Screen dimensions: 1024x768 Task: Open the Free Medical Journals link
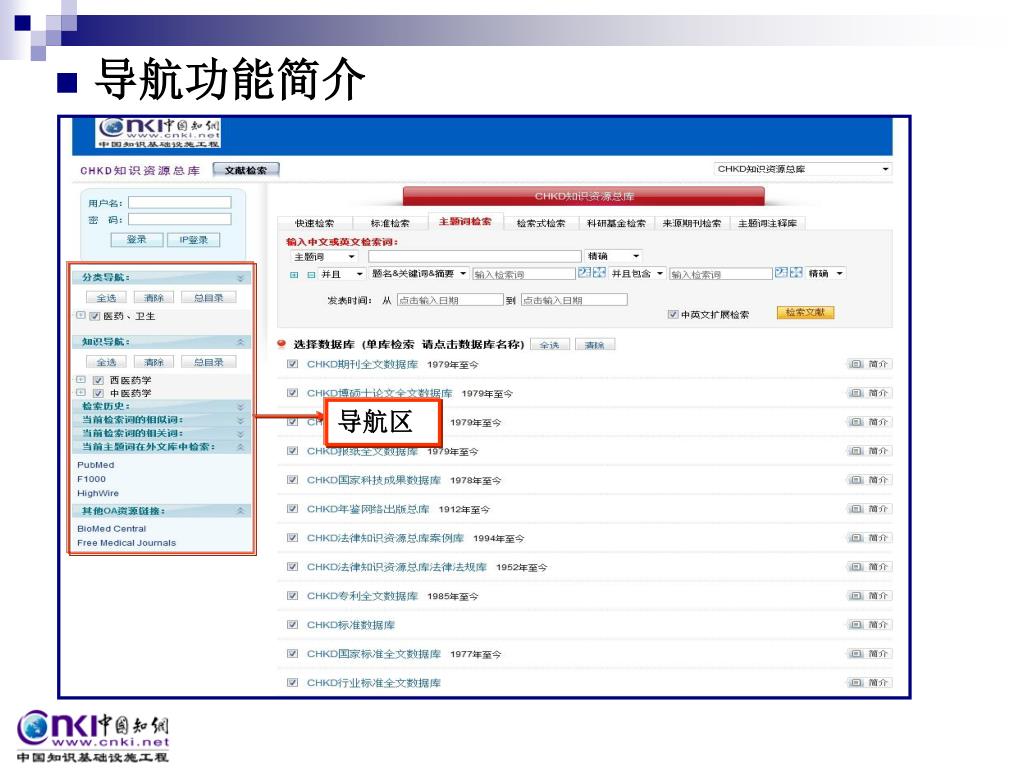(x=127, y=543)
